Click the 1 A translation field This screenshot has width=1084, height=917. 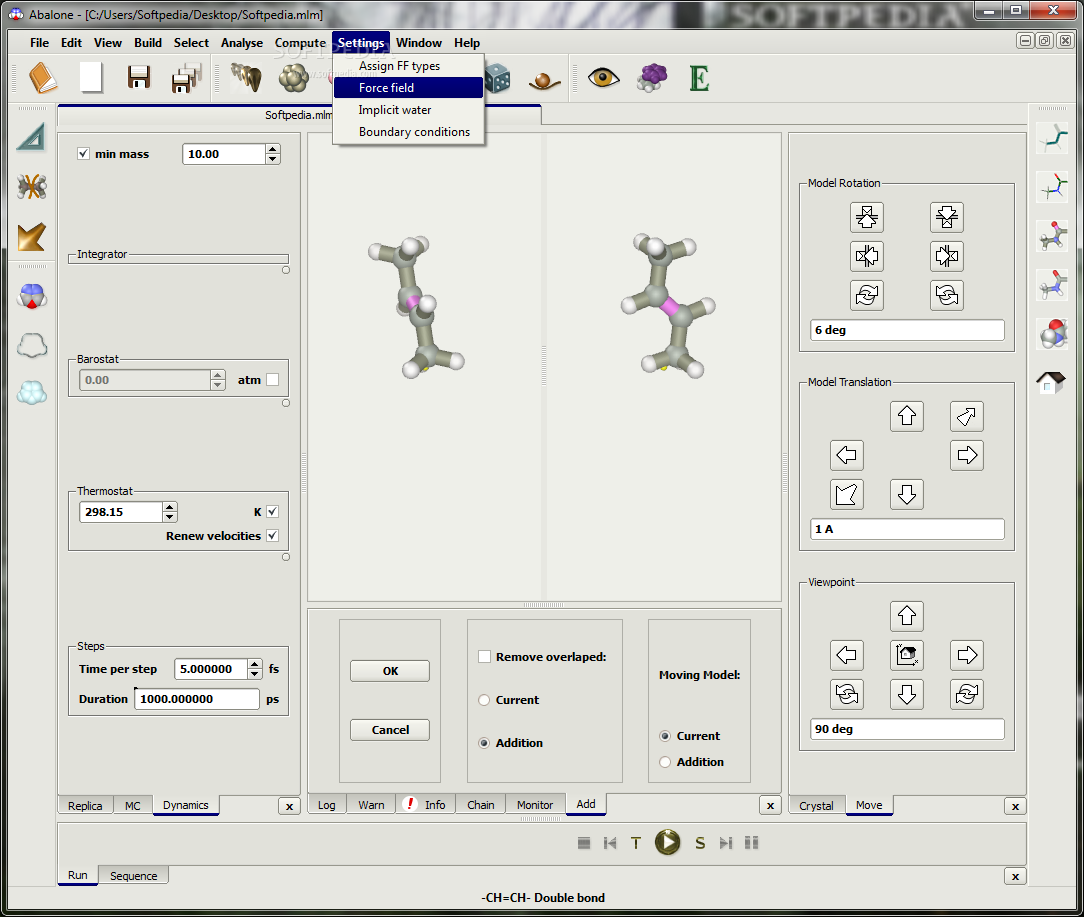point(906,529)
